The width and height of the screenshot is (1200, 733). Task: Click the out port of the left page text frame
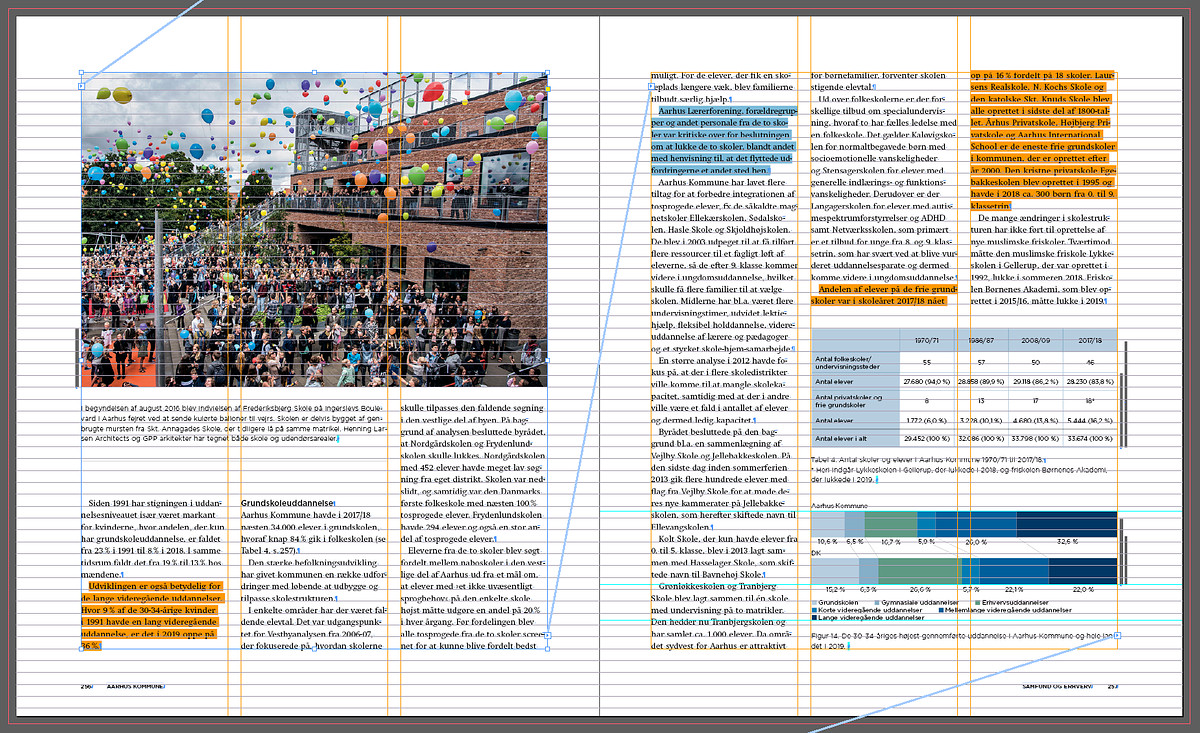coord(546,636)
